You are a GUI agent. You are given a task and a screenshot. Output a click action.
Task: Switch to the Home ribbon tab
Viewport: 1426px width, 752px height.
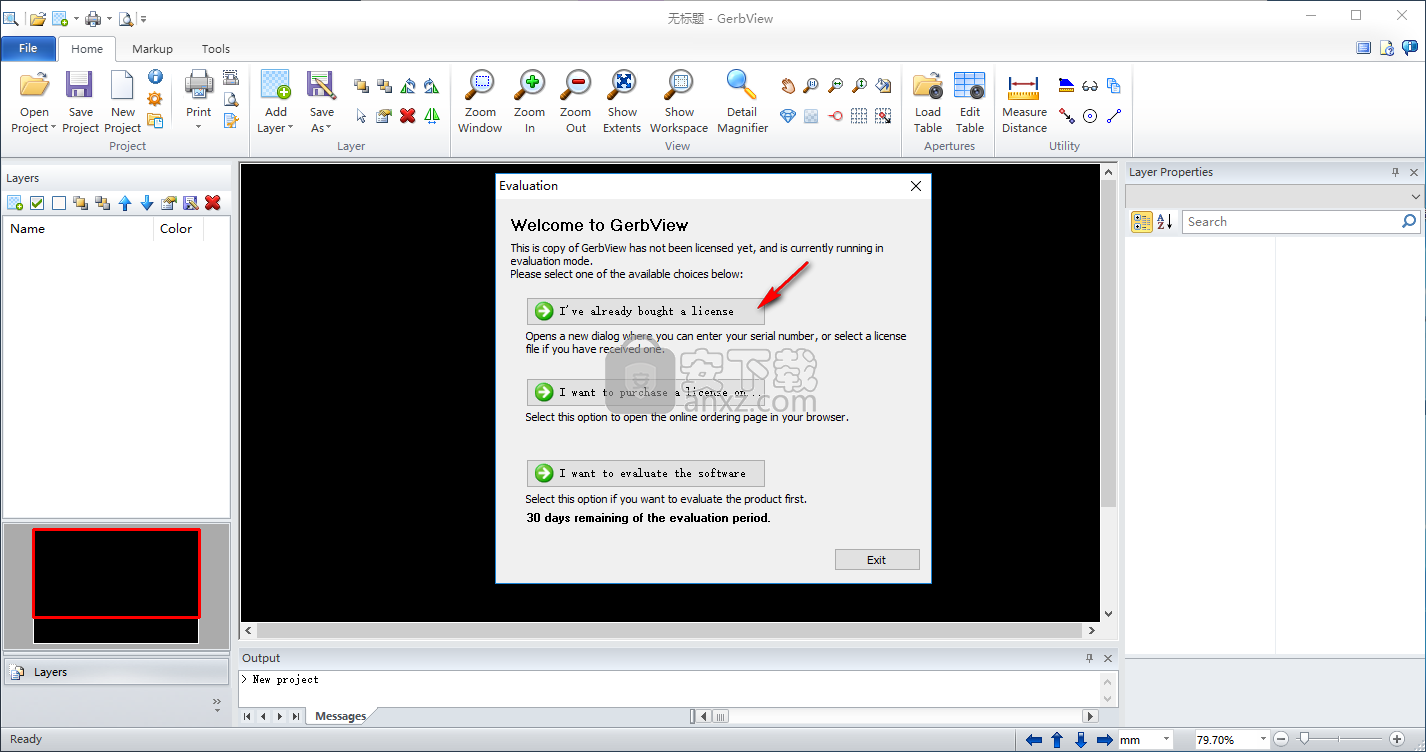click(87, 48)
